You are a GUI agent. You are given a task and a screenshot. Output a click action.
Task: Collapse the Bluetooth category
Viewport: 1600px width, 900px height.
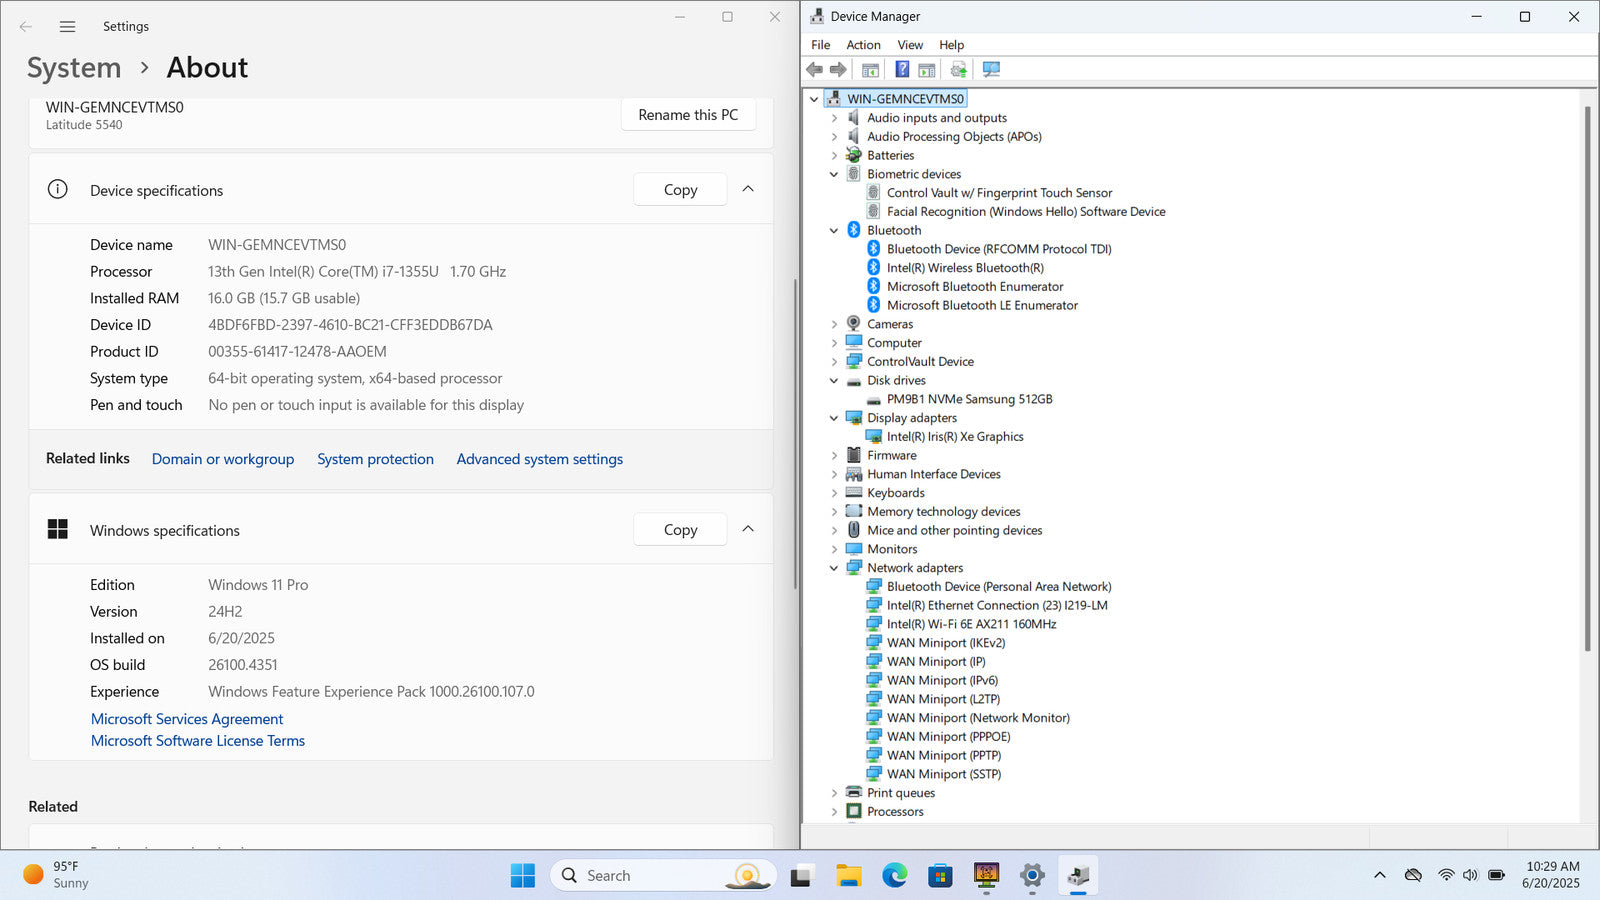834,231
